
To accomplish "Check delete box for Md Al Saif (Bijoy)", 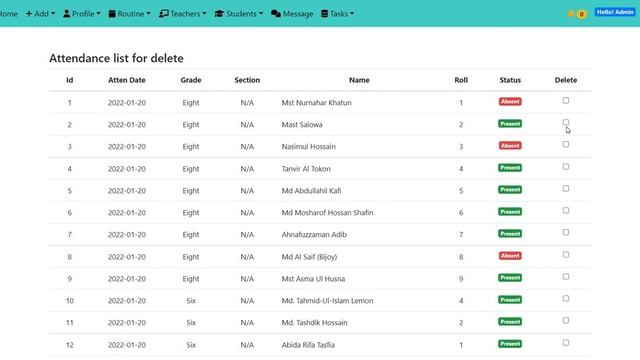I will point(566,255).
